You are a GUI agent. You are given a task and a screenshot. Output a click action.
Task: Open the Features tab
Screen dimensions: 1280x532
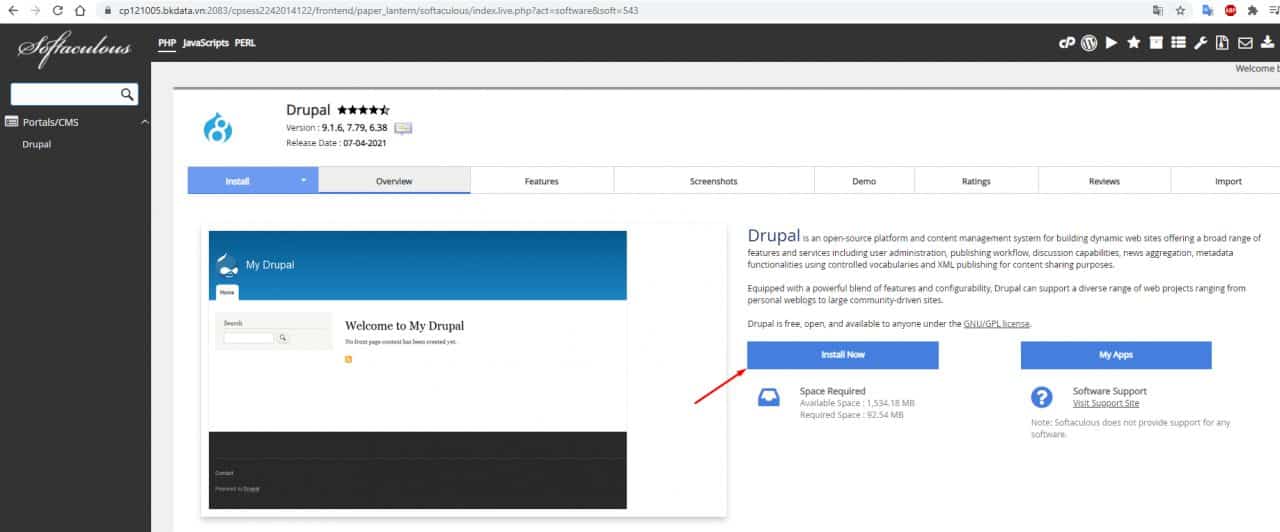click(x=542, y=181)
